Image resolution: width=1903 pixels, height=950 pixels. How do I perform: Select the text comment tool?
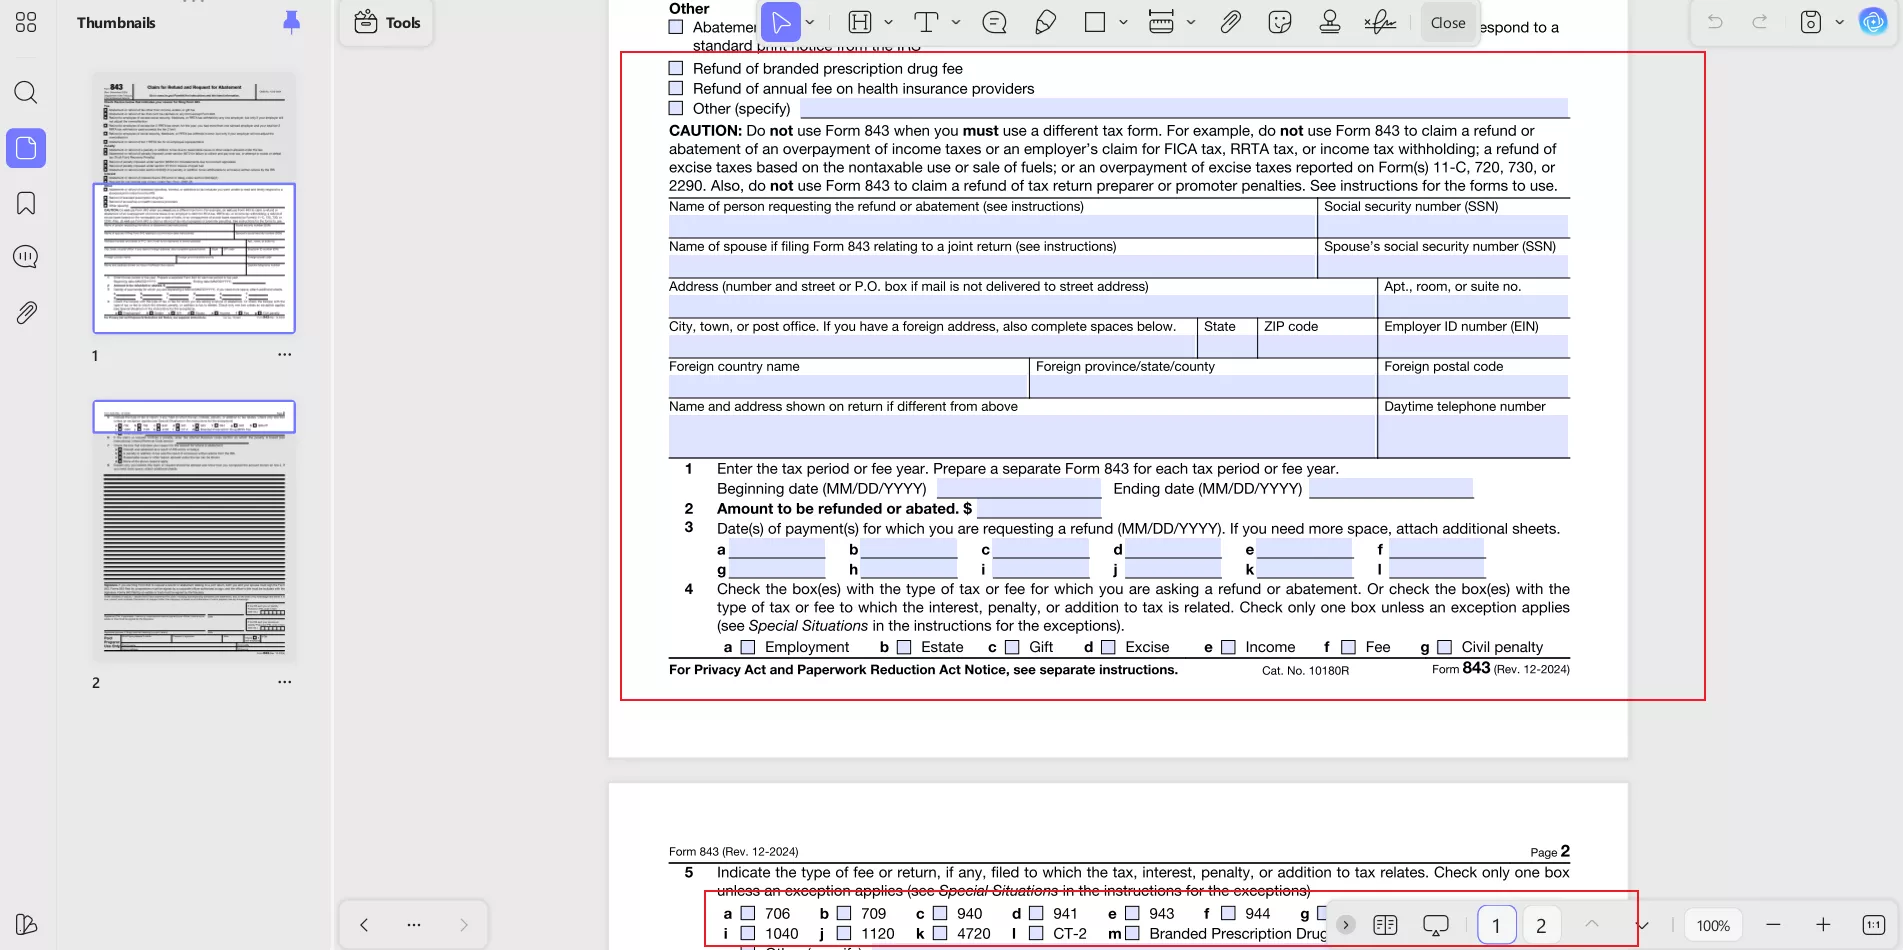point(926,22)
